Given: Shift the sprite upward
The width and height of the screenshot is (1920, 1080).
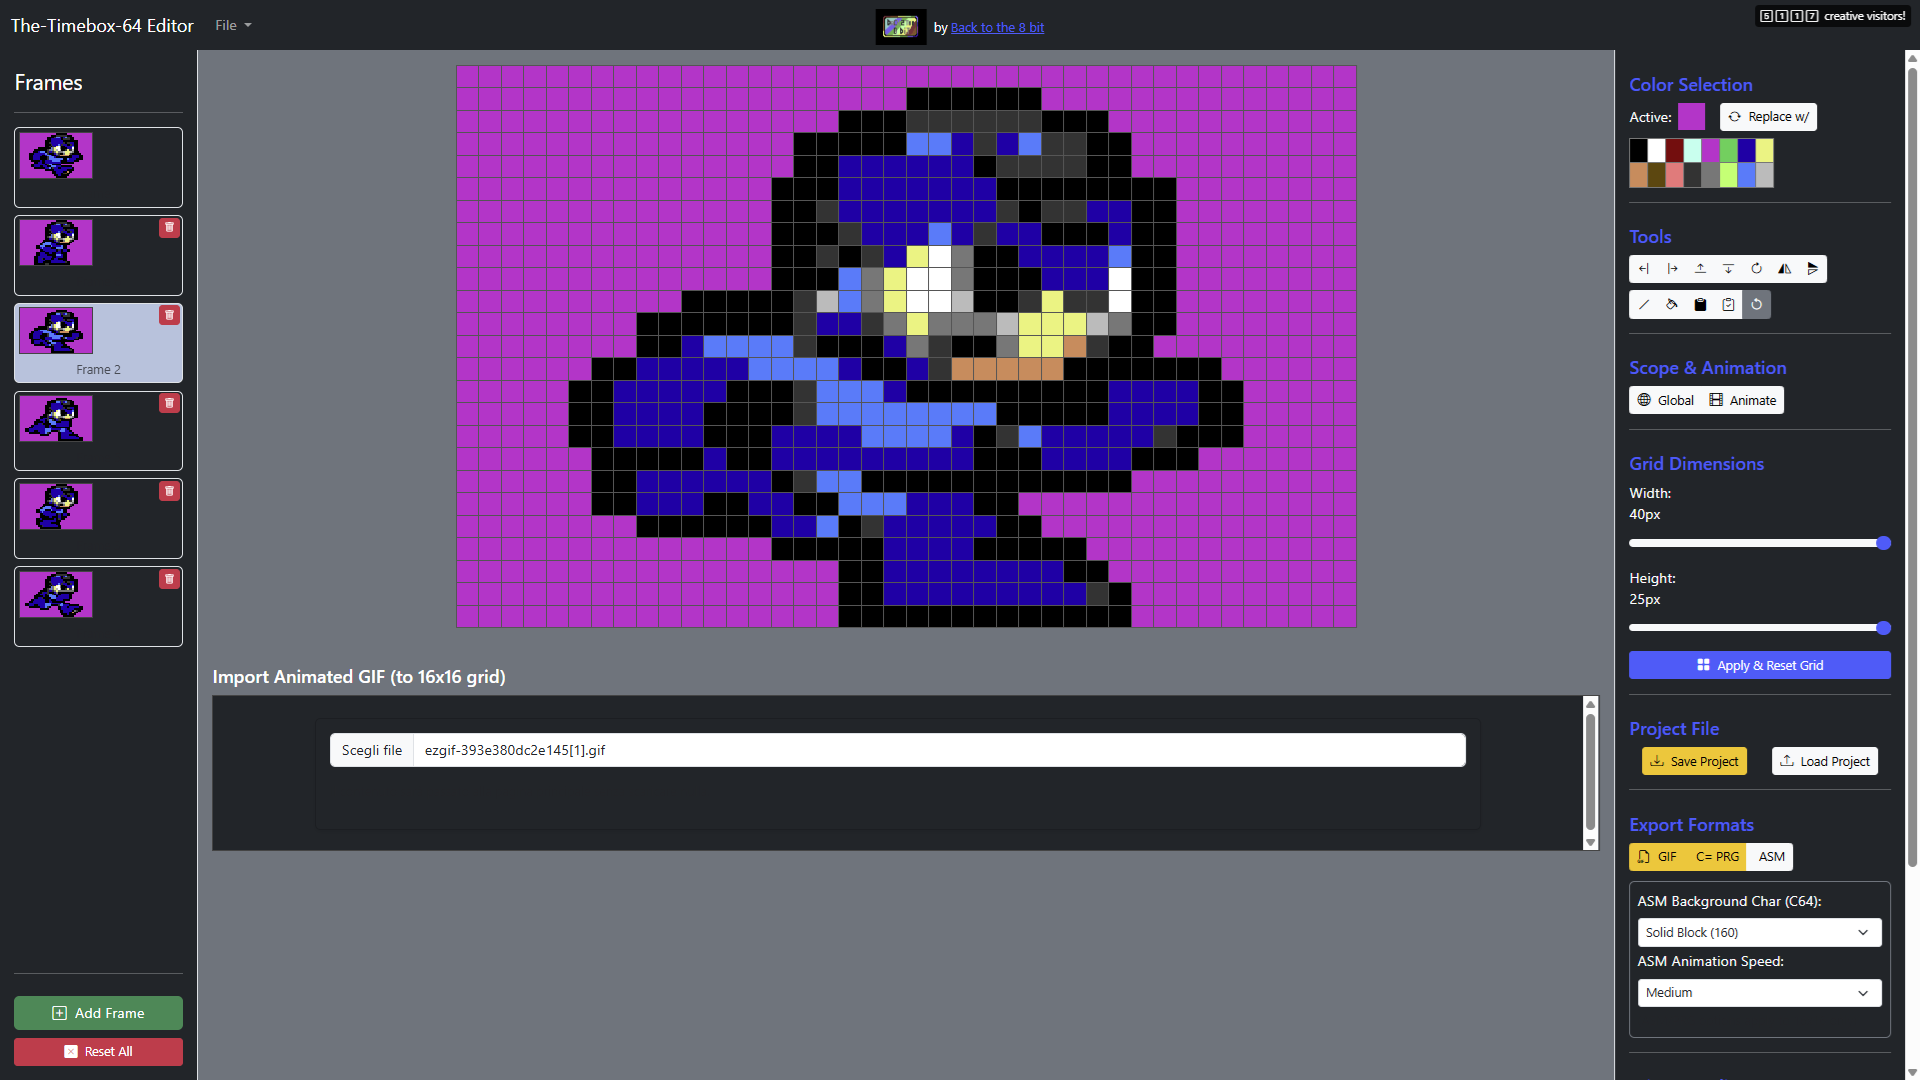Looking at the screenshot, I should click(1699, 268).
